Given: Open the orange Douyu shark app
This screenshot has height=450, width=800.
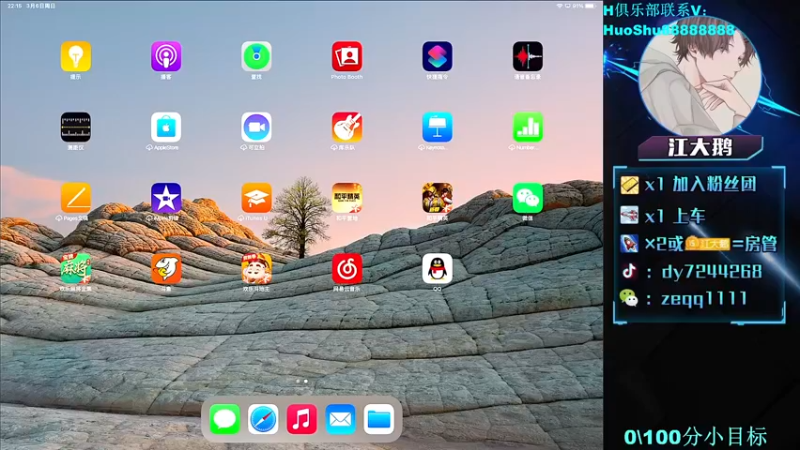Looking at the screenshot, I should point(166,268).
